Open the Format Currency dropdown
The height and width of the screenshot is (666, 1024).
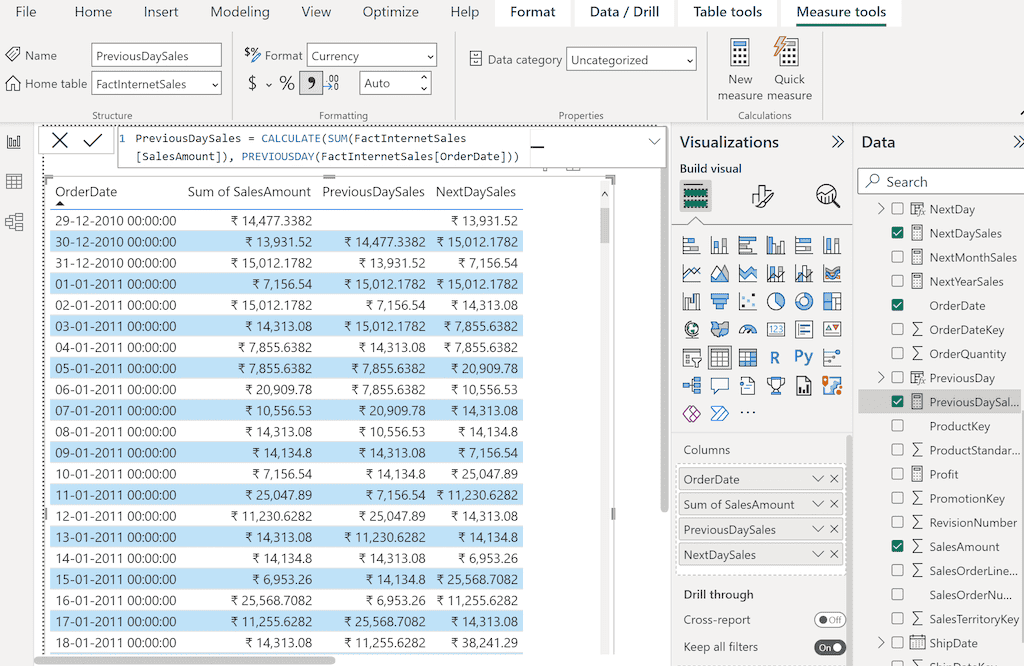pos(430,55)
